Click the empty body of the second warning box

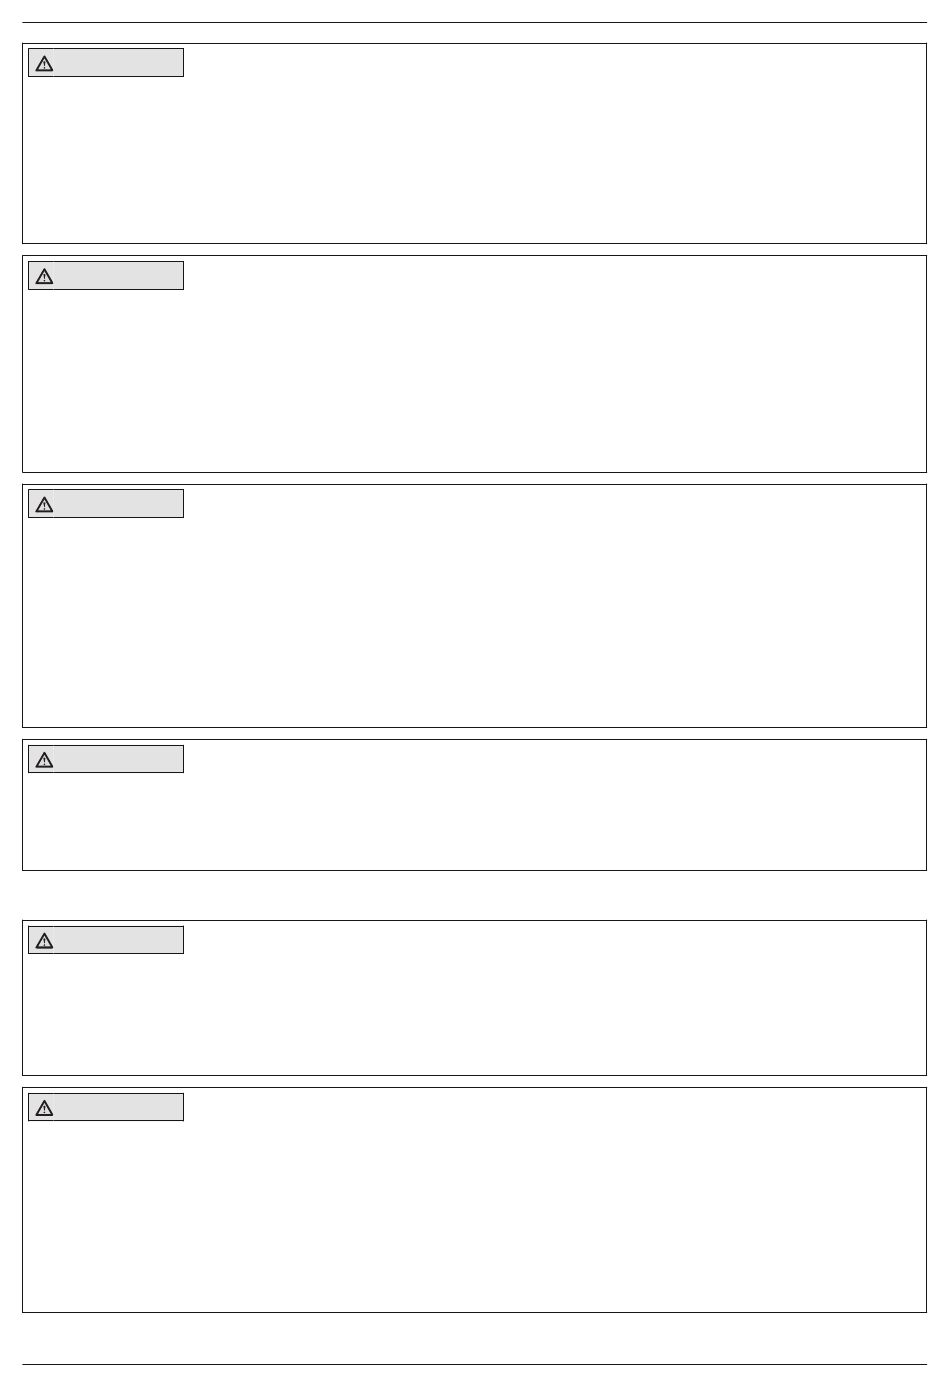click(x=474, y=380)
